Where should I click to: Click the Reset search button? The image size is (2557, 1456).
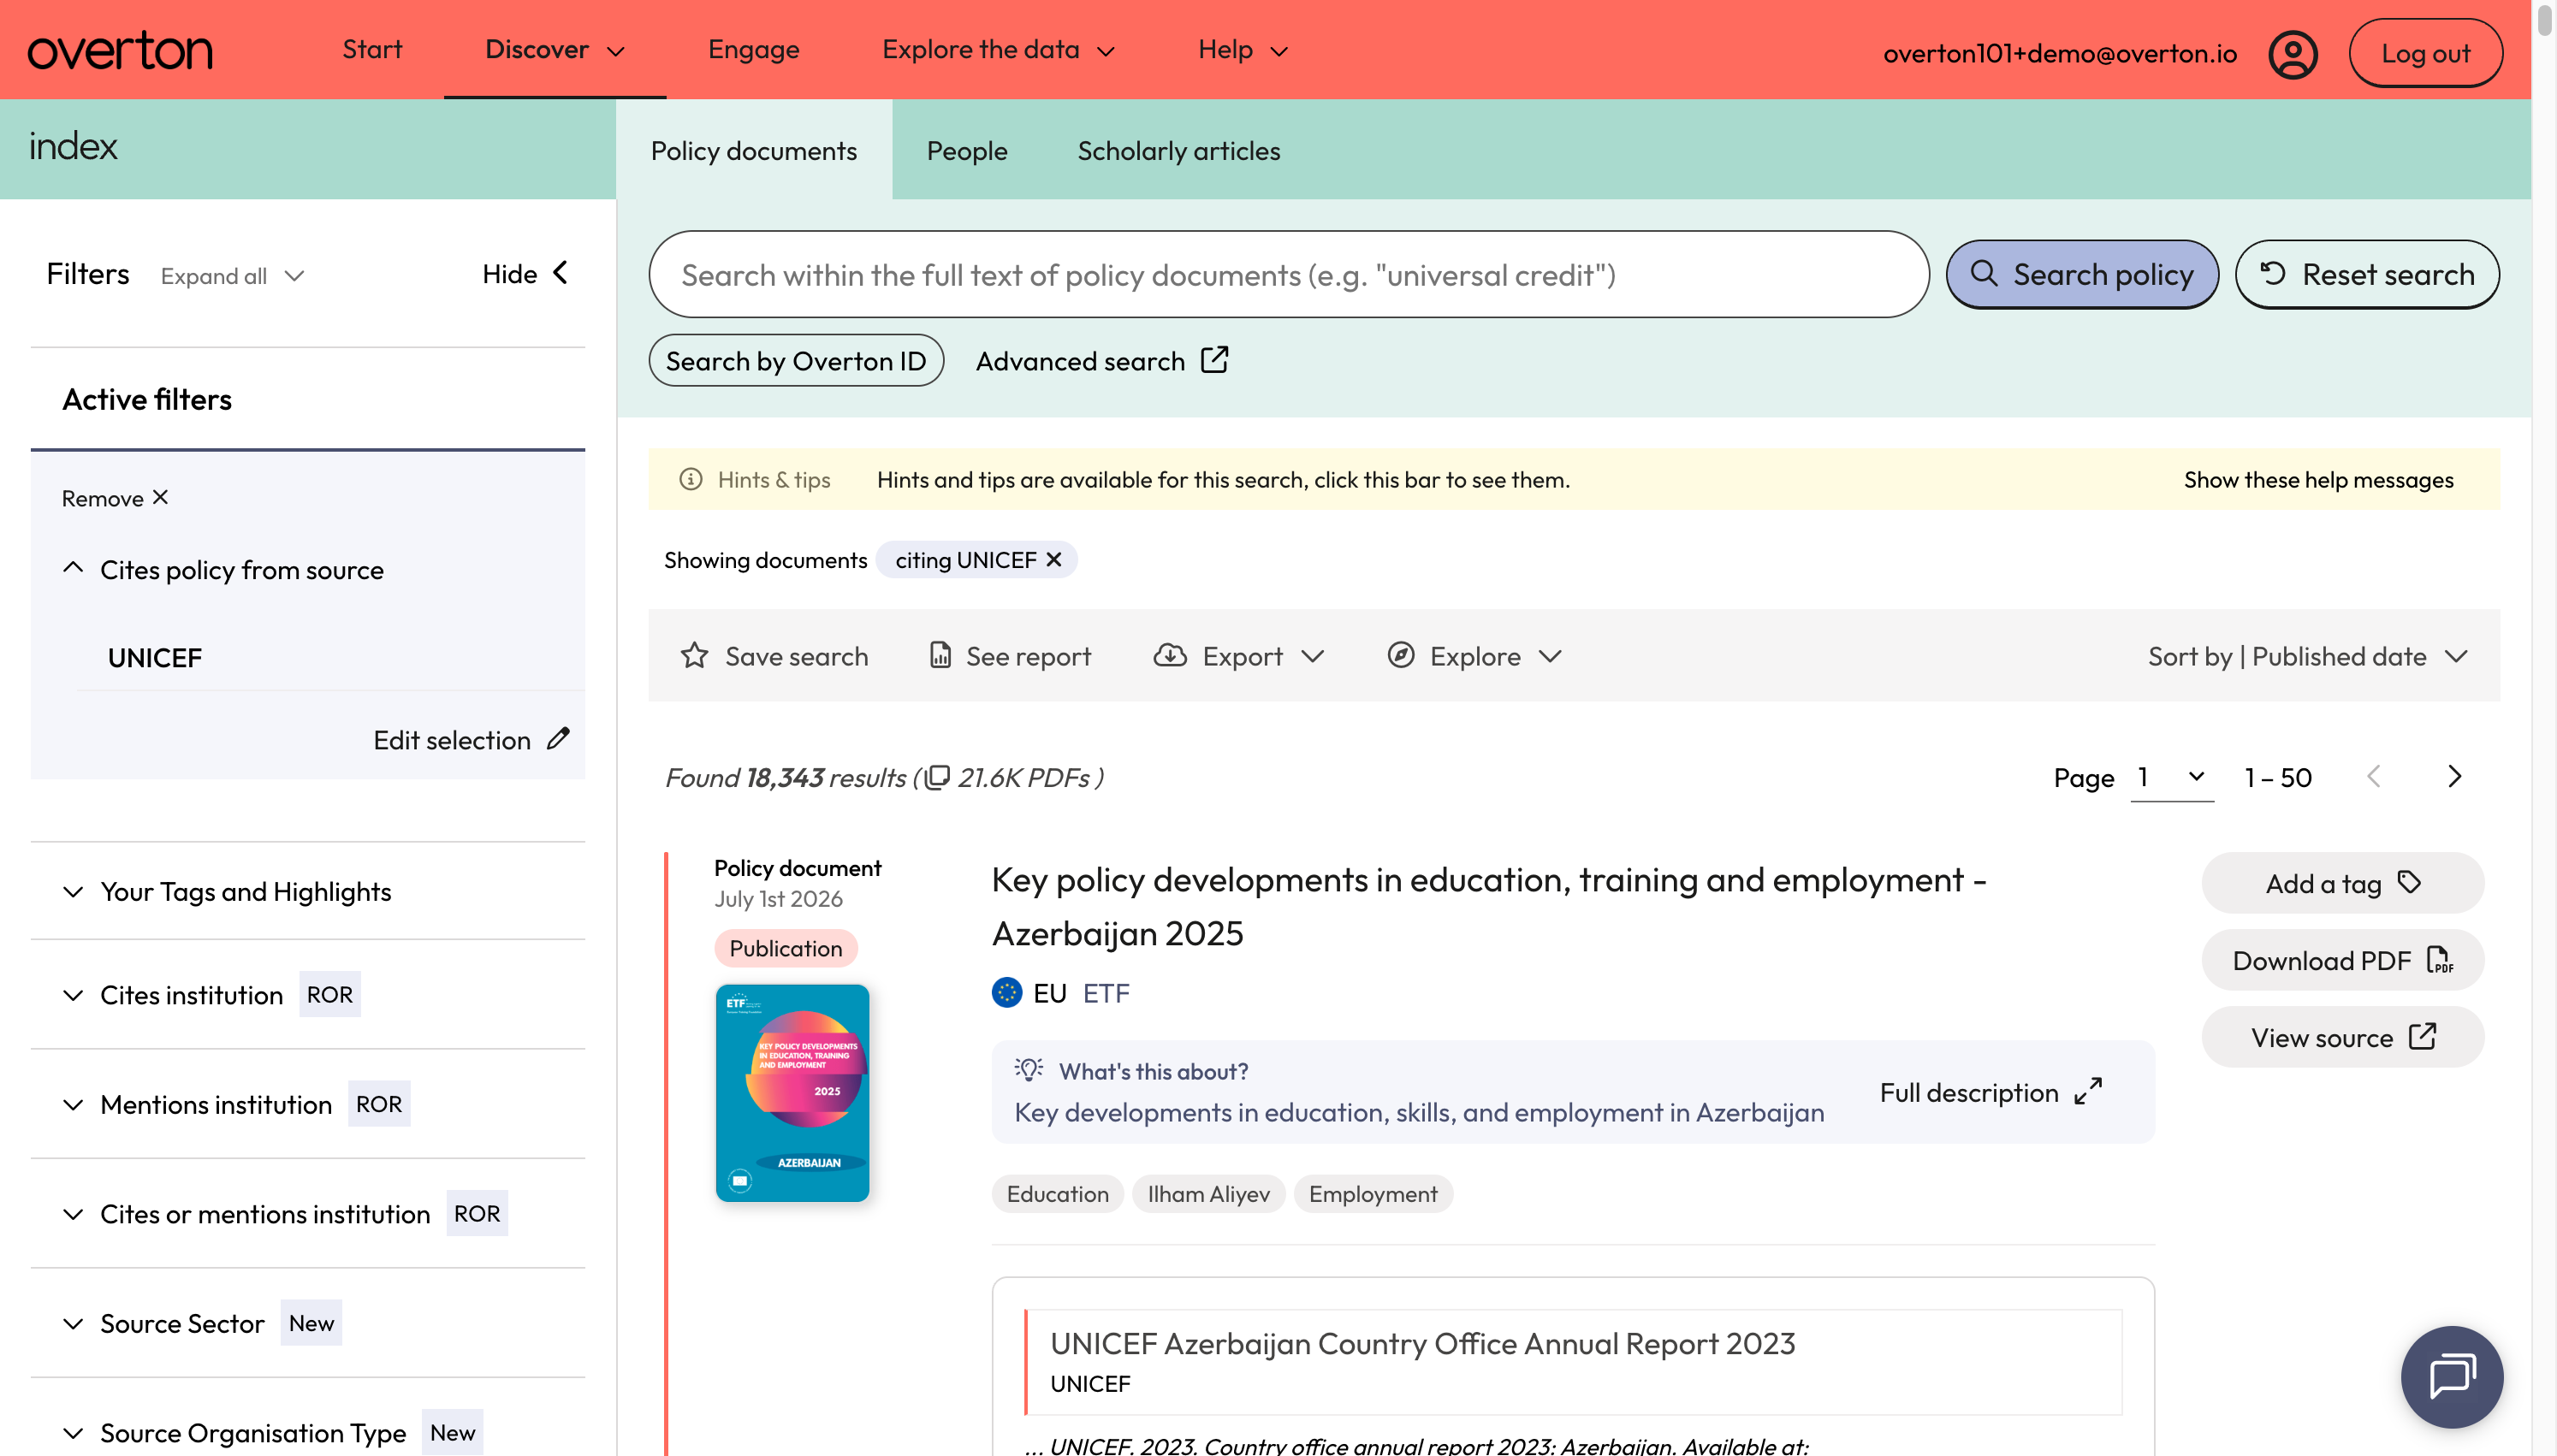tap(2366, 275)
